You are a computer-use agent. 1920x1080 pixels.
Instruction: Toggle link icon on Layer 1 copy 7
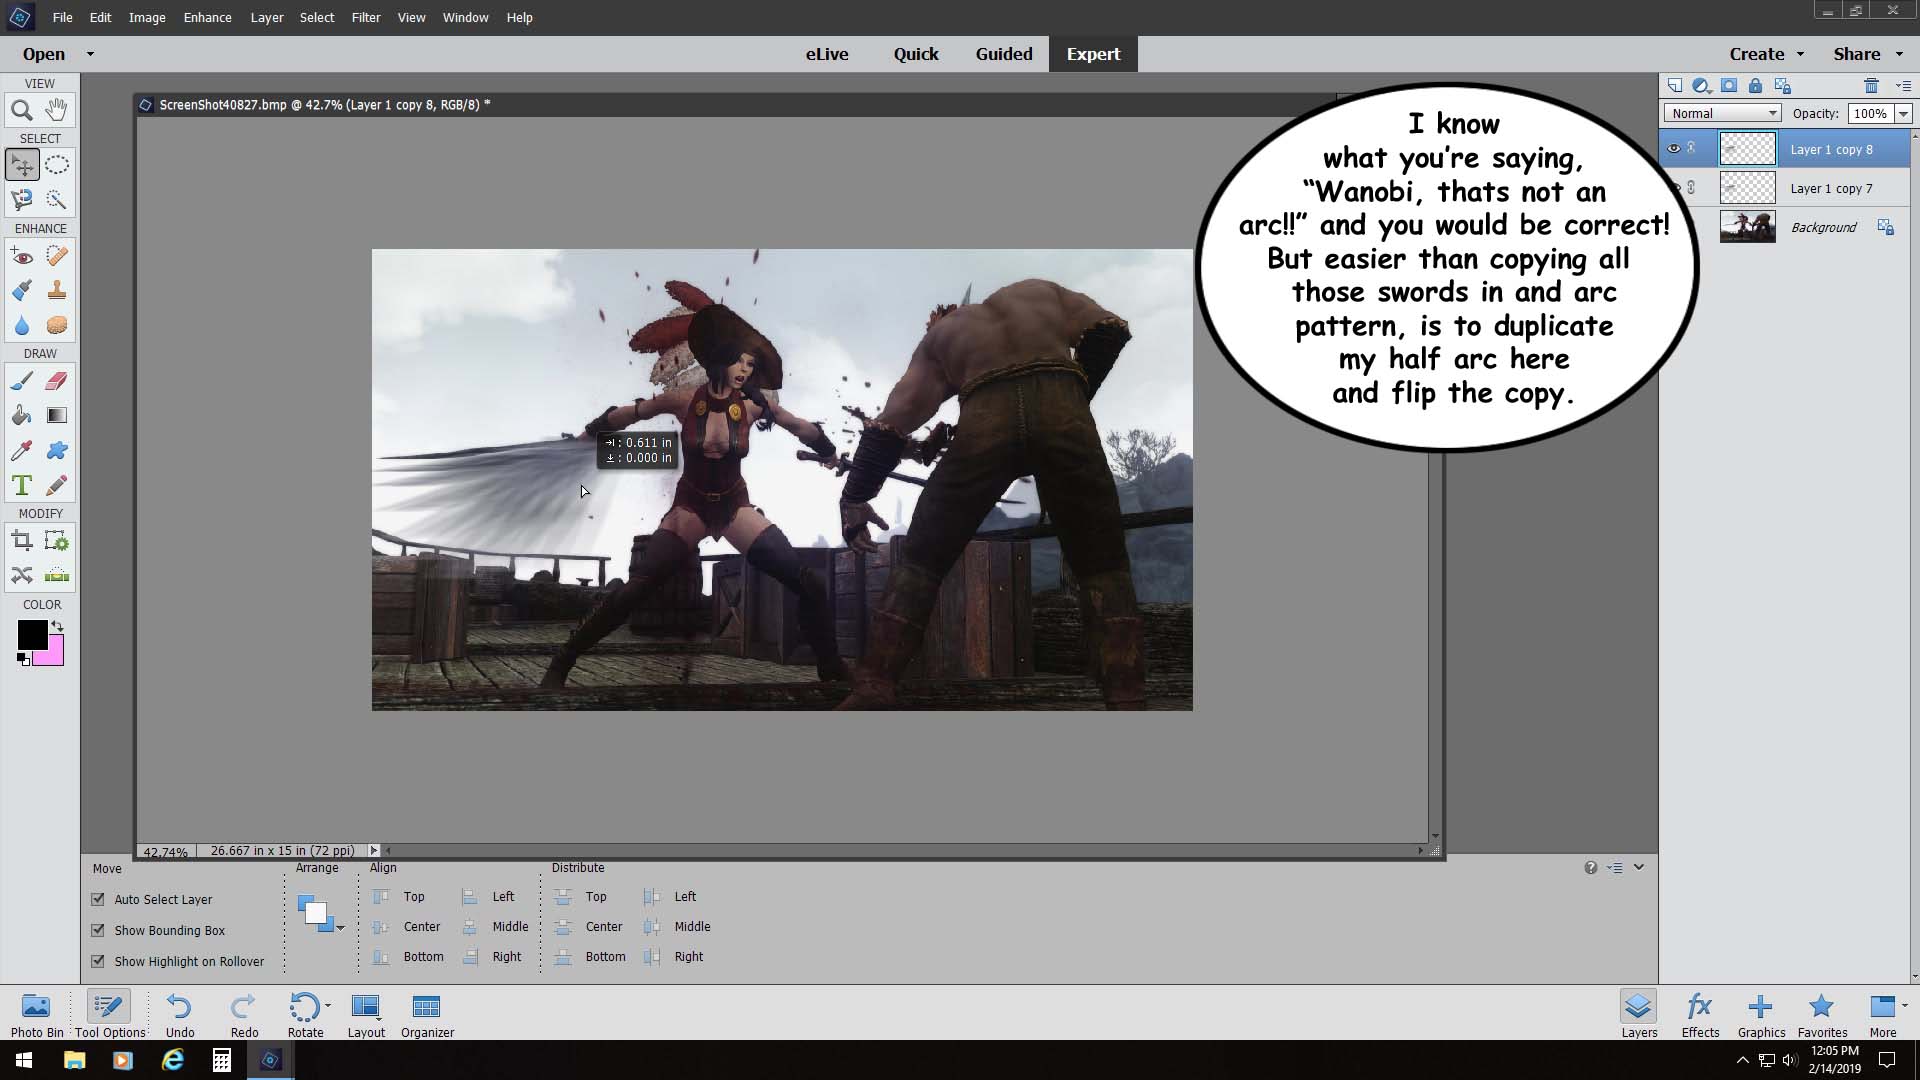click(x=1692, y=188)
